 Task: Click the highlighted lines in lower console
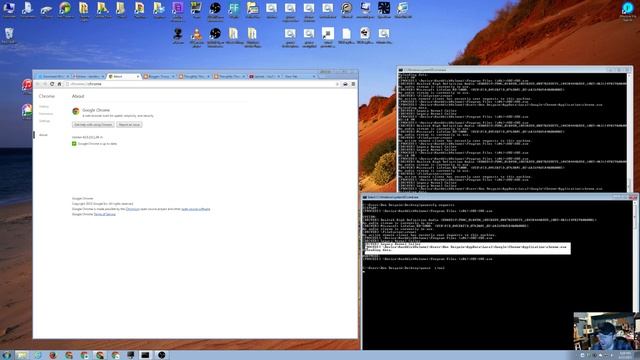pyautogui.click(x=467, y=248)
